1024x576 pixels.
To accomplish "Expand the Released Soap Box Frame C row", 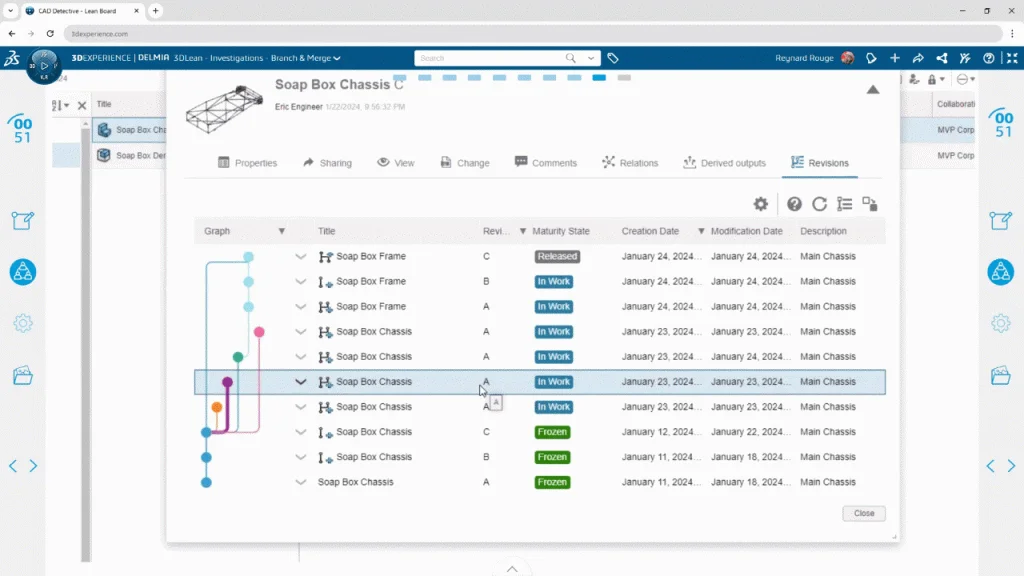I will click(x=301, y=257).
